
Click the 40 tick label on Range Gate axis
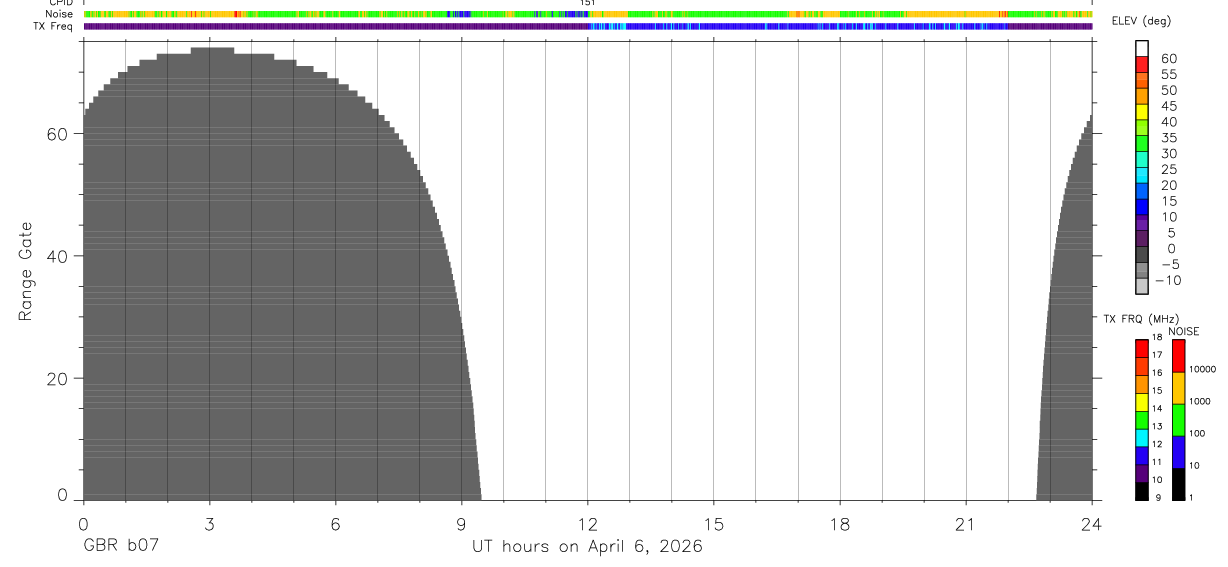click(57, 256)
